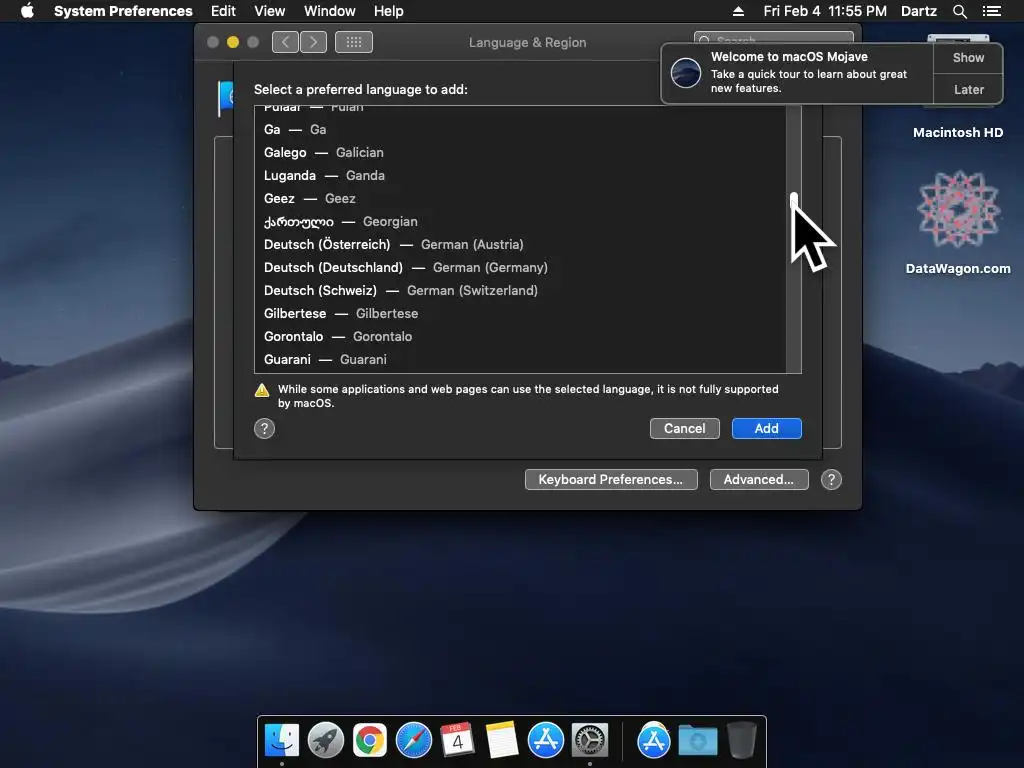Open the Apple menu

(27, 11)
